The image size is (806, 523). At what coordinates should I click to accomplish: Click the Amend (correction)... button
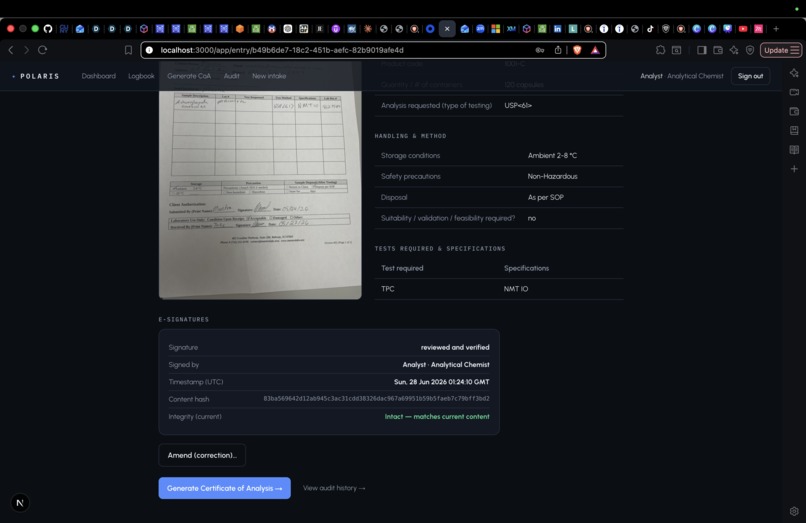click(x=202, y=455)
